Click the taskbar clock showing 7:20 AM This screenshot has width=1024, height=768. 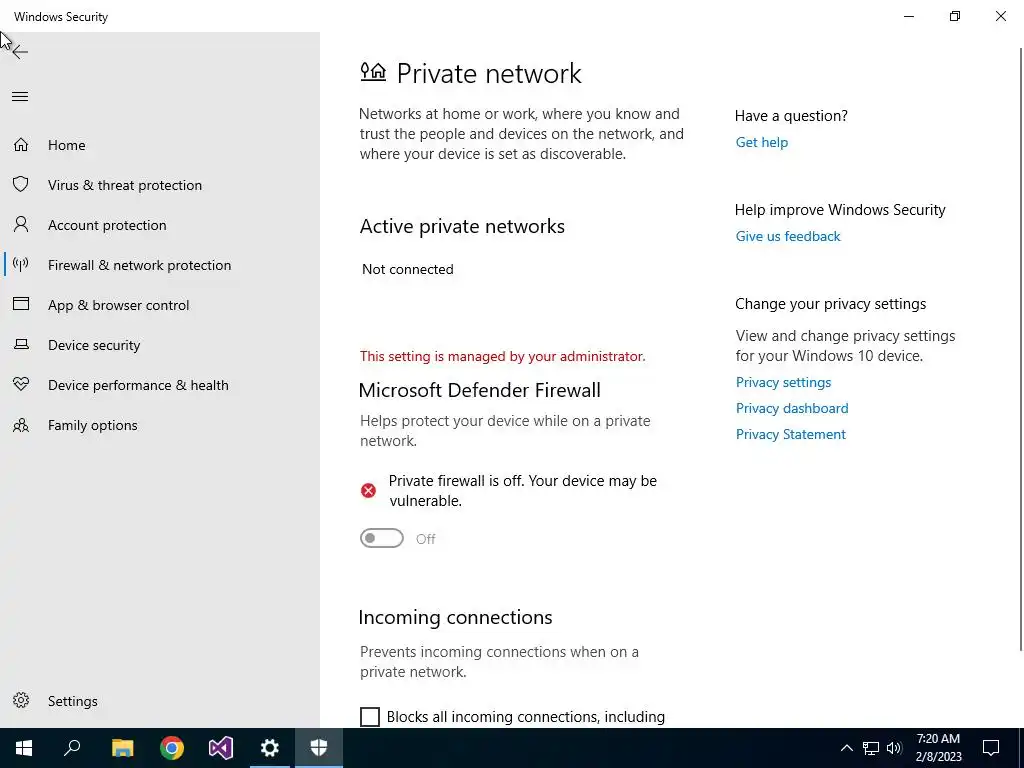coord(938,748)
